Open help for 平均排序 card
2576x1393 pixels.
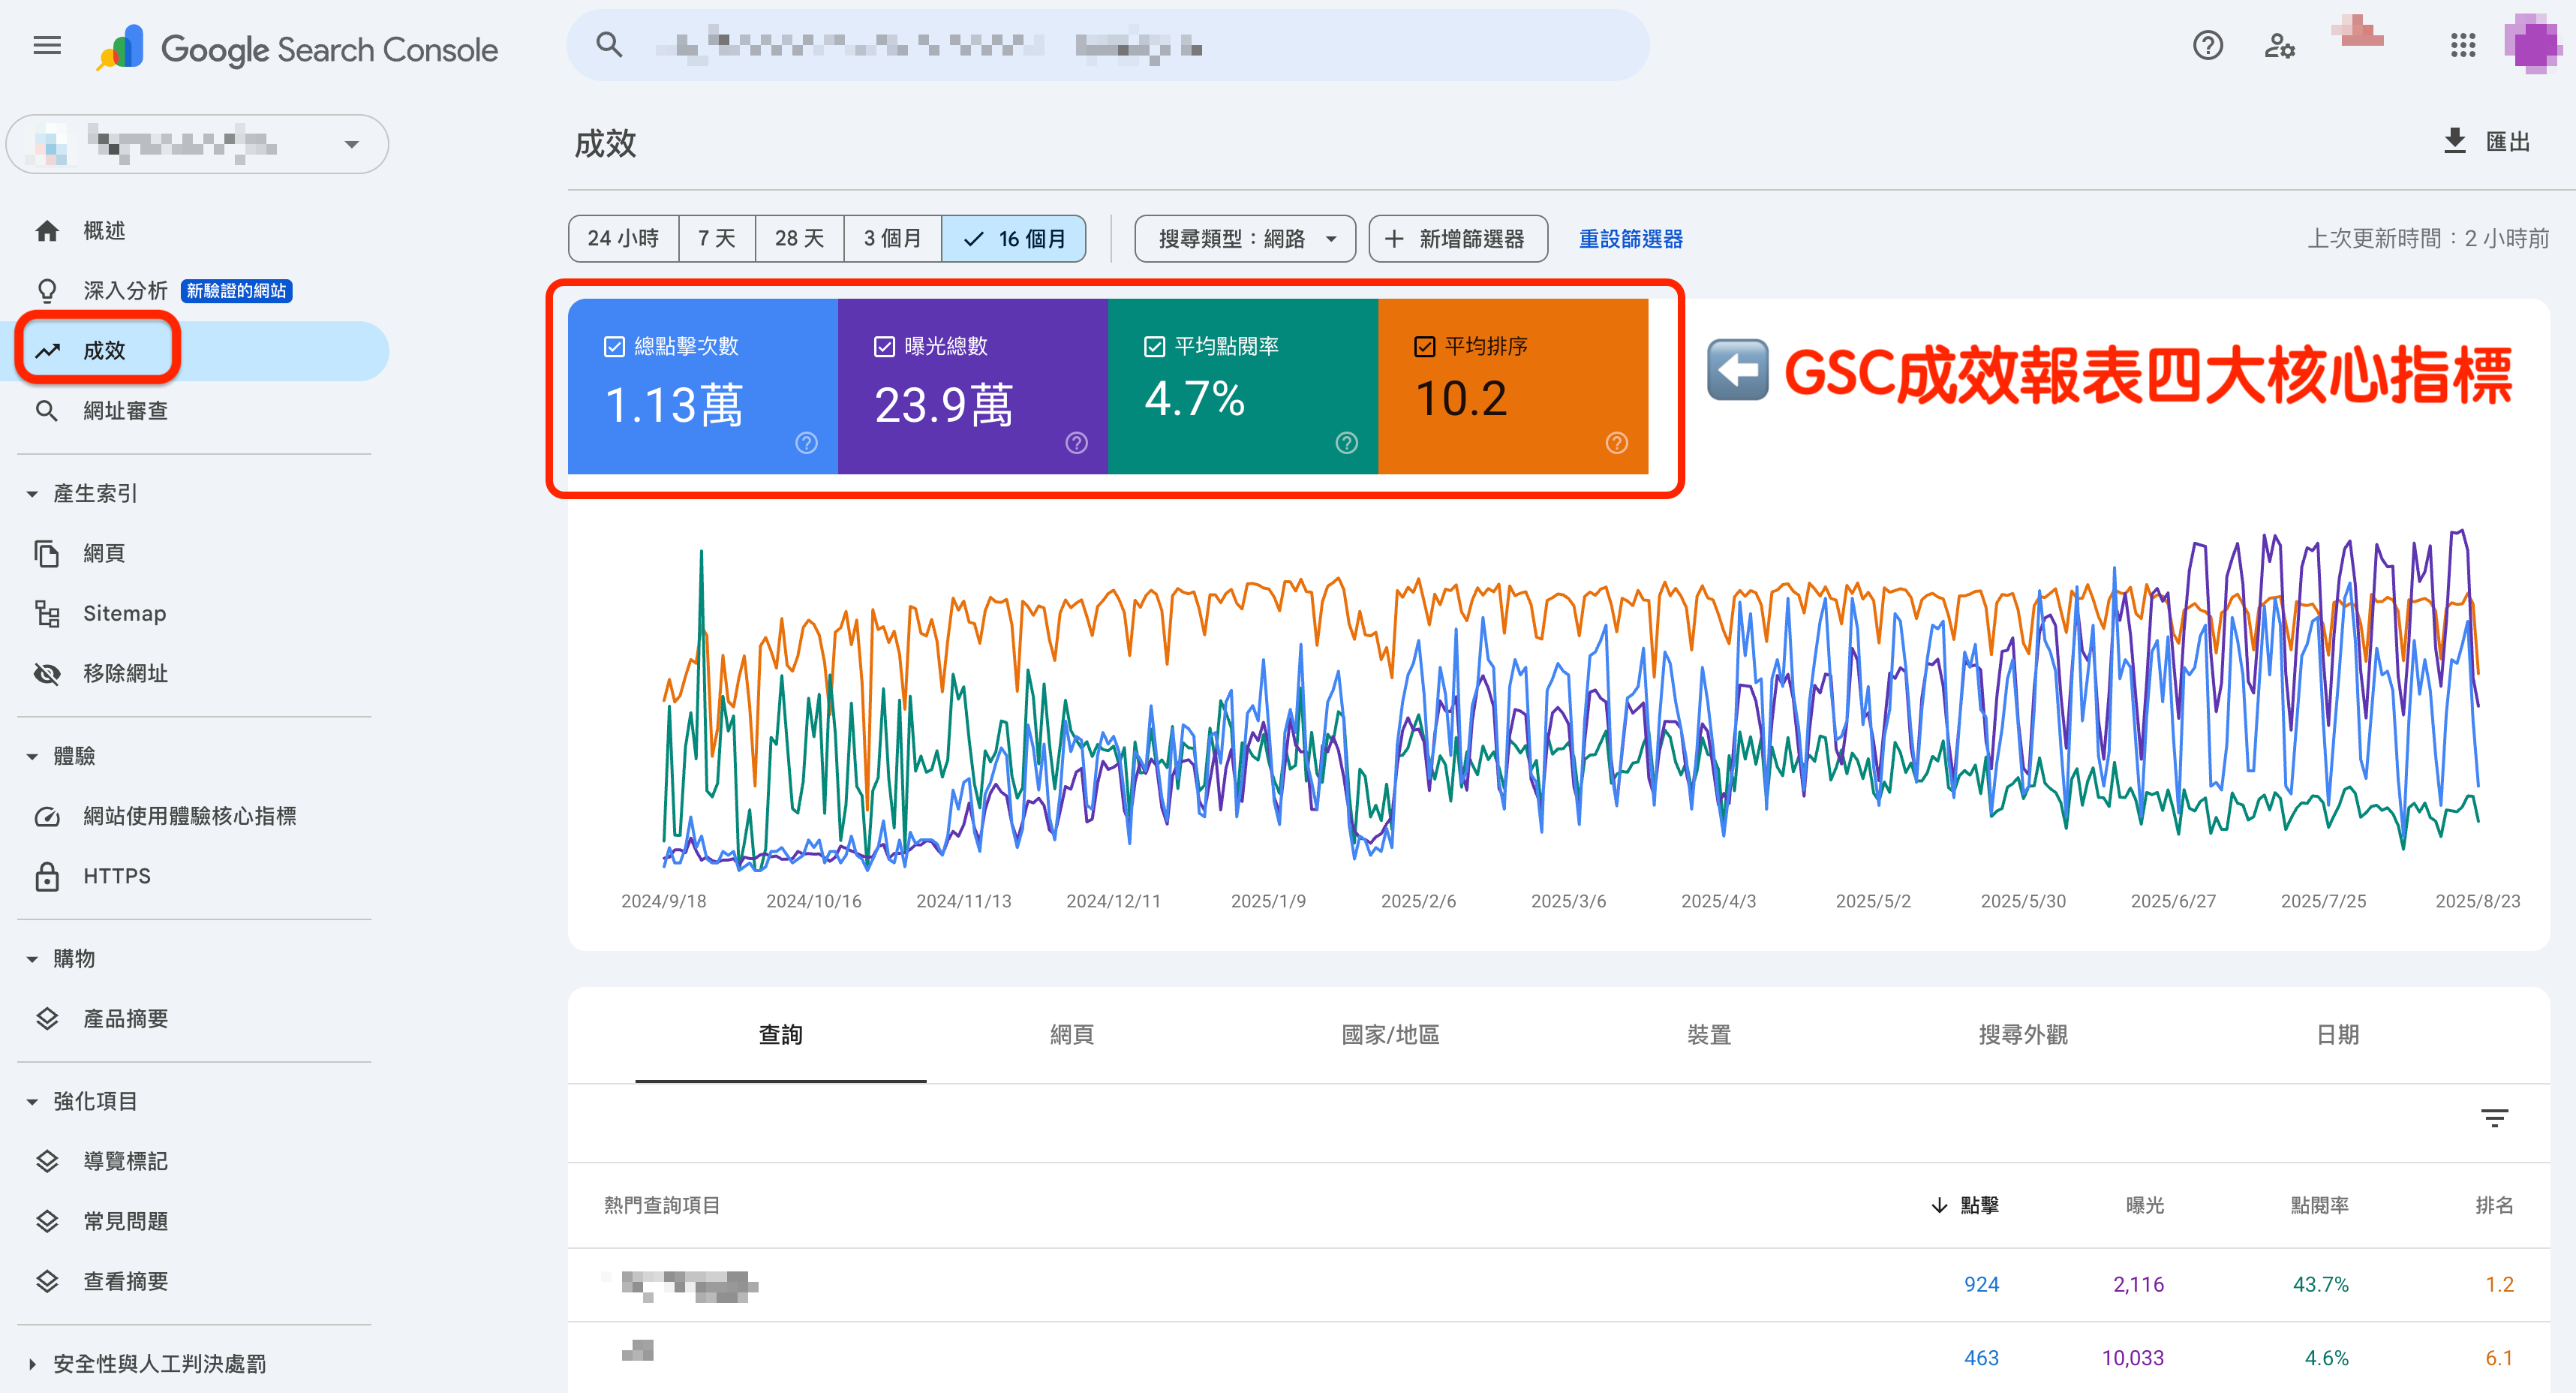pyautogui.click(x=1617, y=443)
